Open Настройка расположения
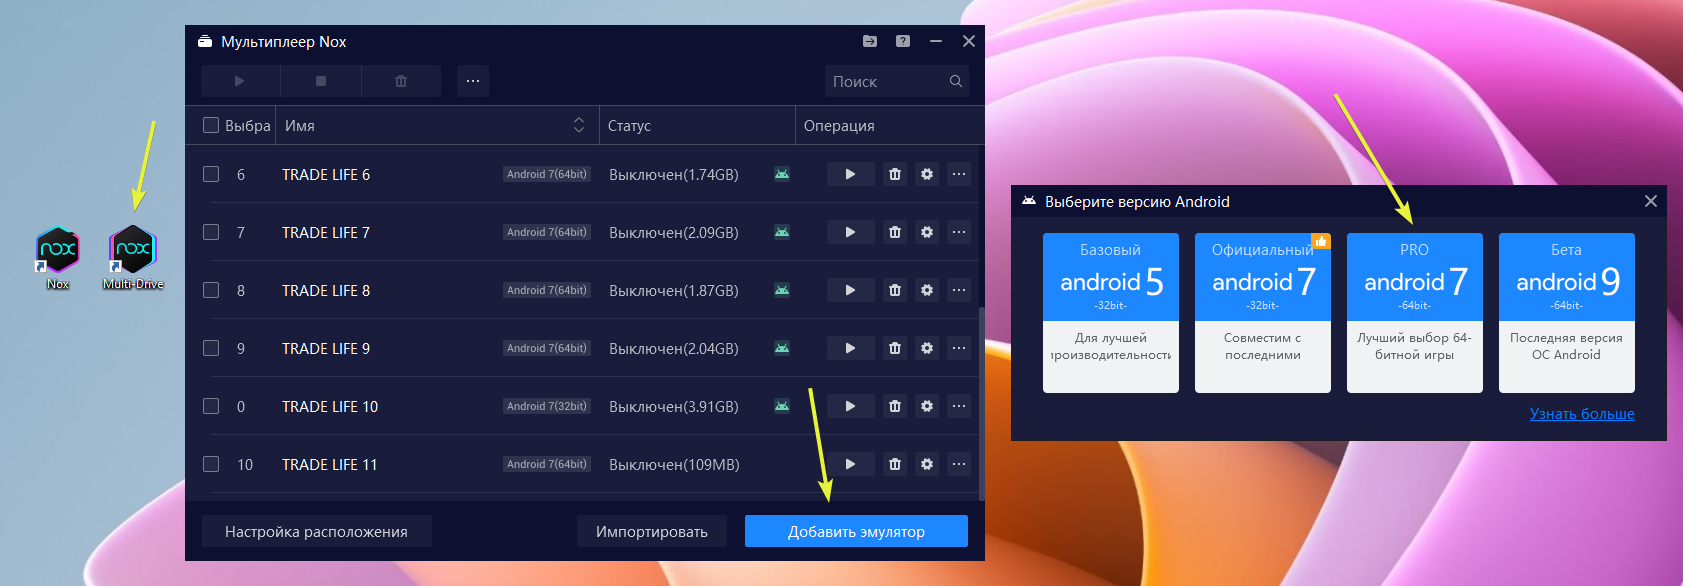The height and width of the screenshot is (586, 1683). click(316, 531)
